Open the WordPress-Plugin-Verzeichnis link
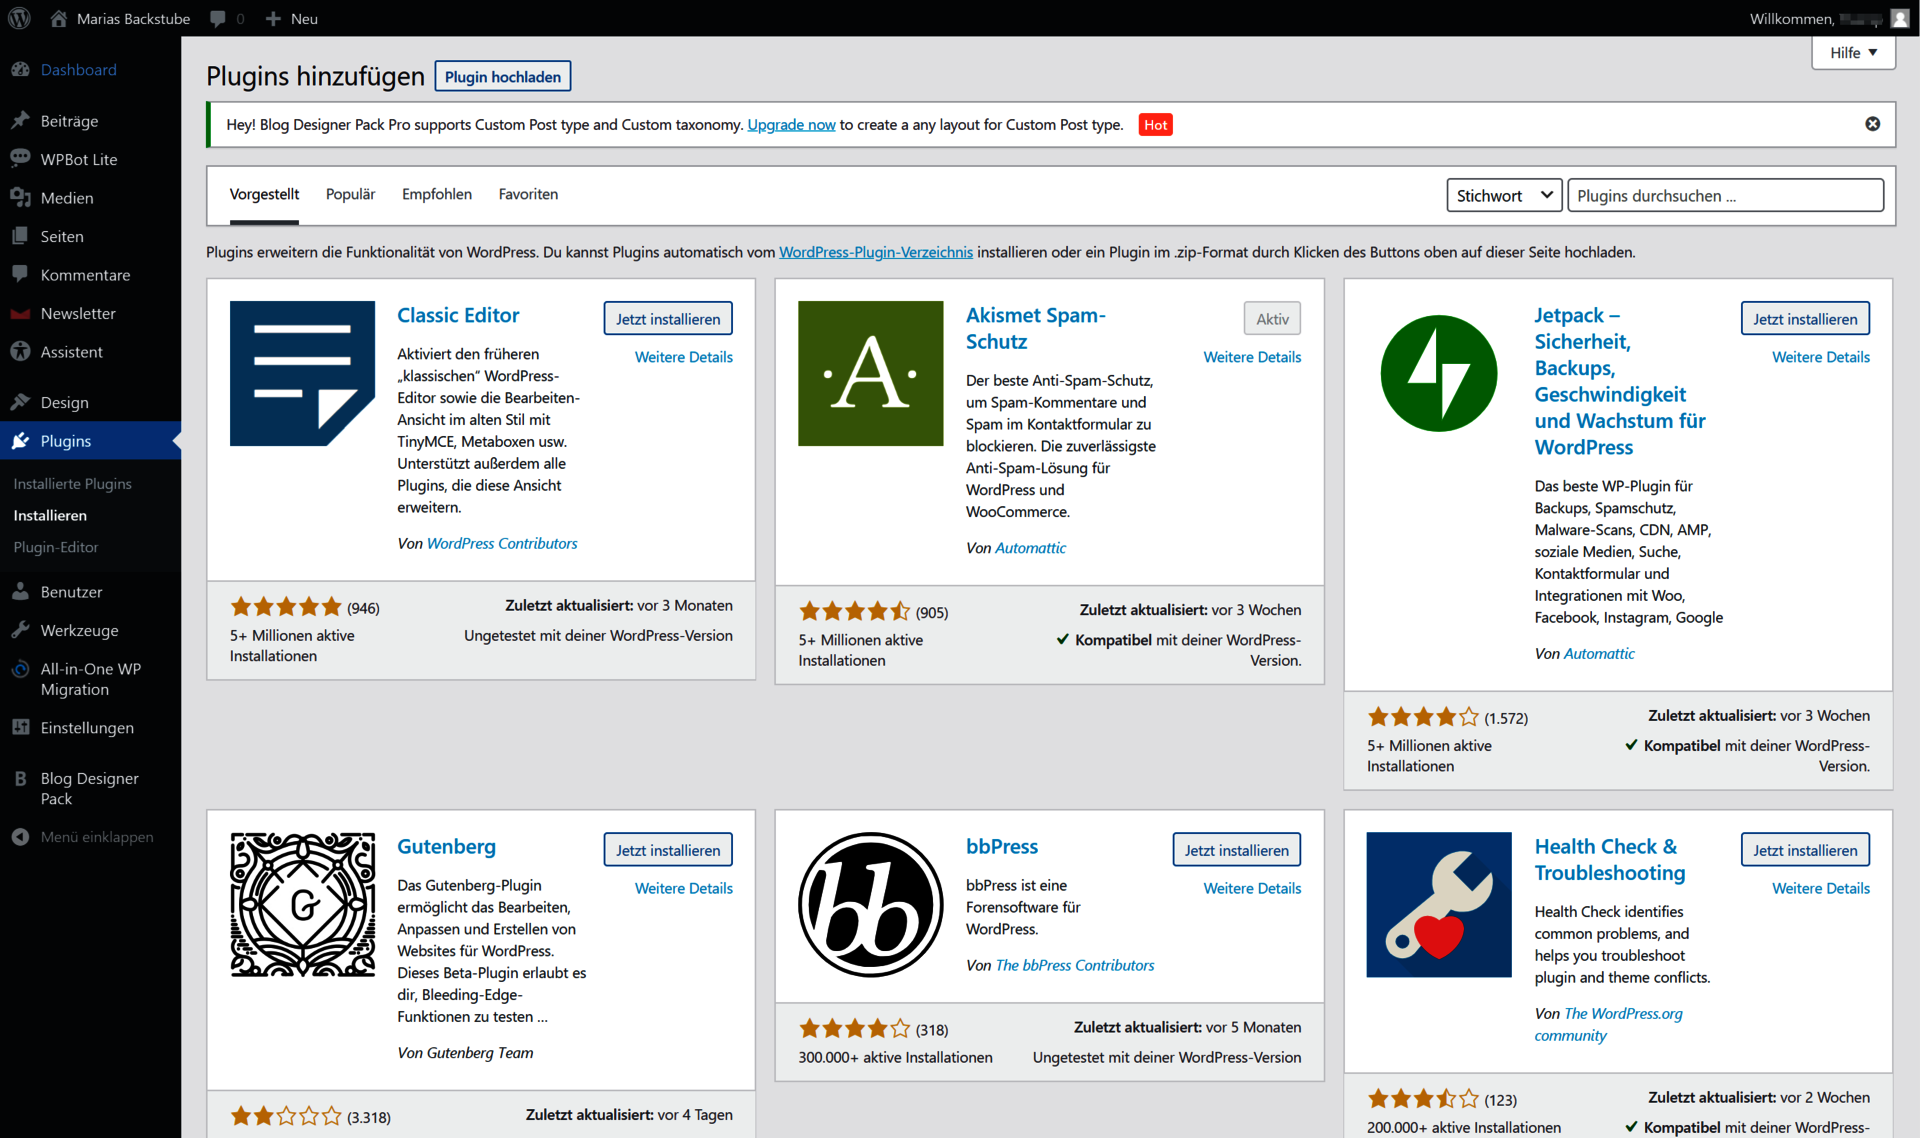 tap(876, 252)
